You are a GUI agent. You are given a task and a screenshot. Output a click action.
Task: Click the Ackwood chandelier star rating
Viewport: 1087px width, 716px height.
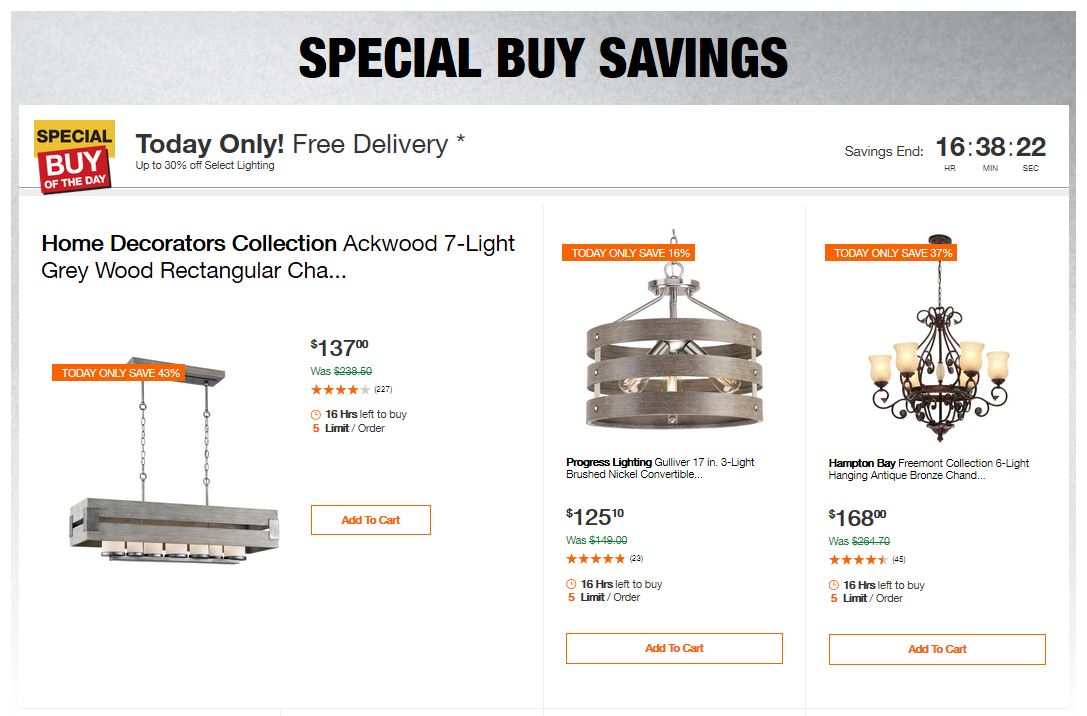pos(340,390)
